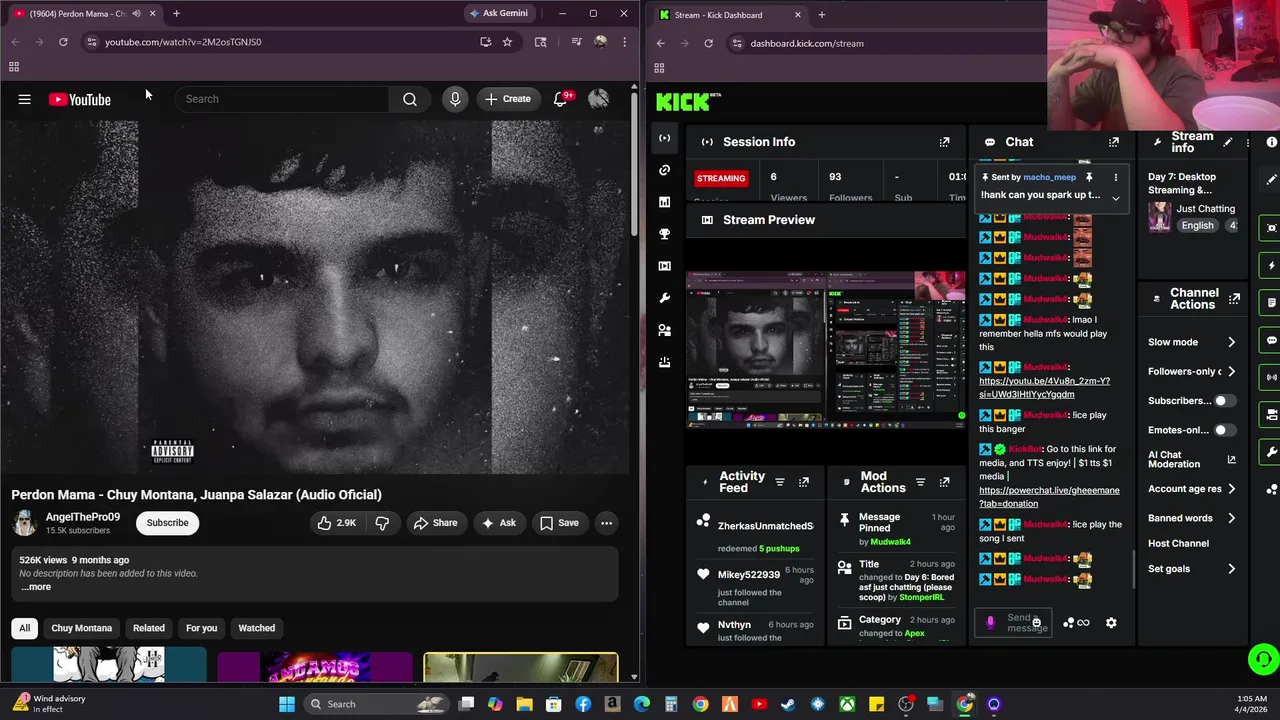Open the powerchat.live donation link in chat
The width and height of the screenshot is (1280, 720).
point(1049,497)
